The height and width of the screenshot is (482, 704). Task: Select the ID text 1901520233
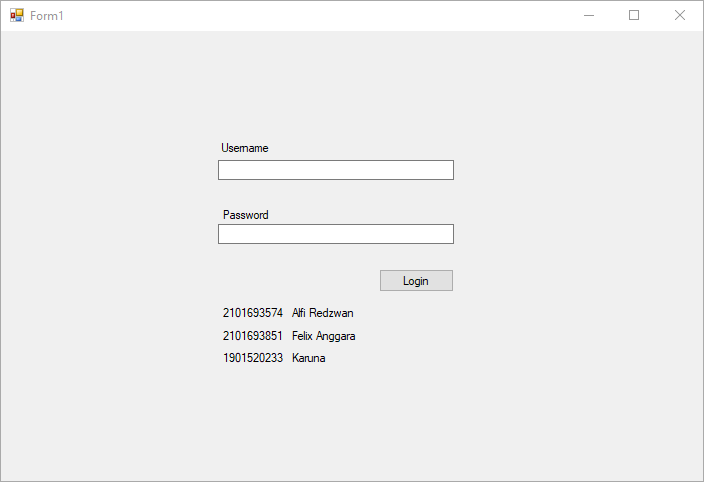click(253, 358)
